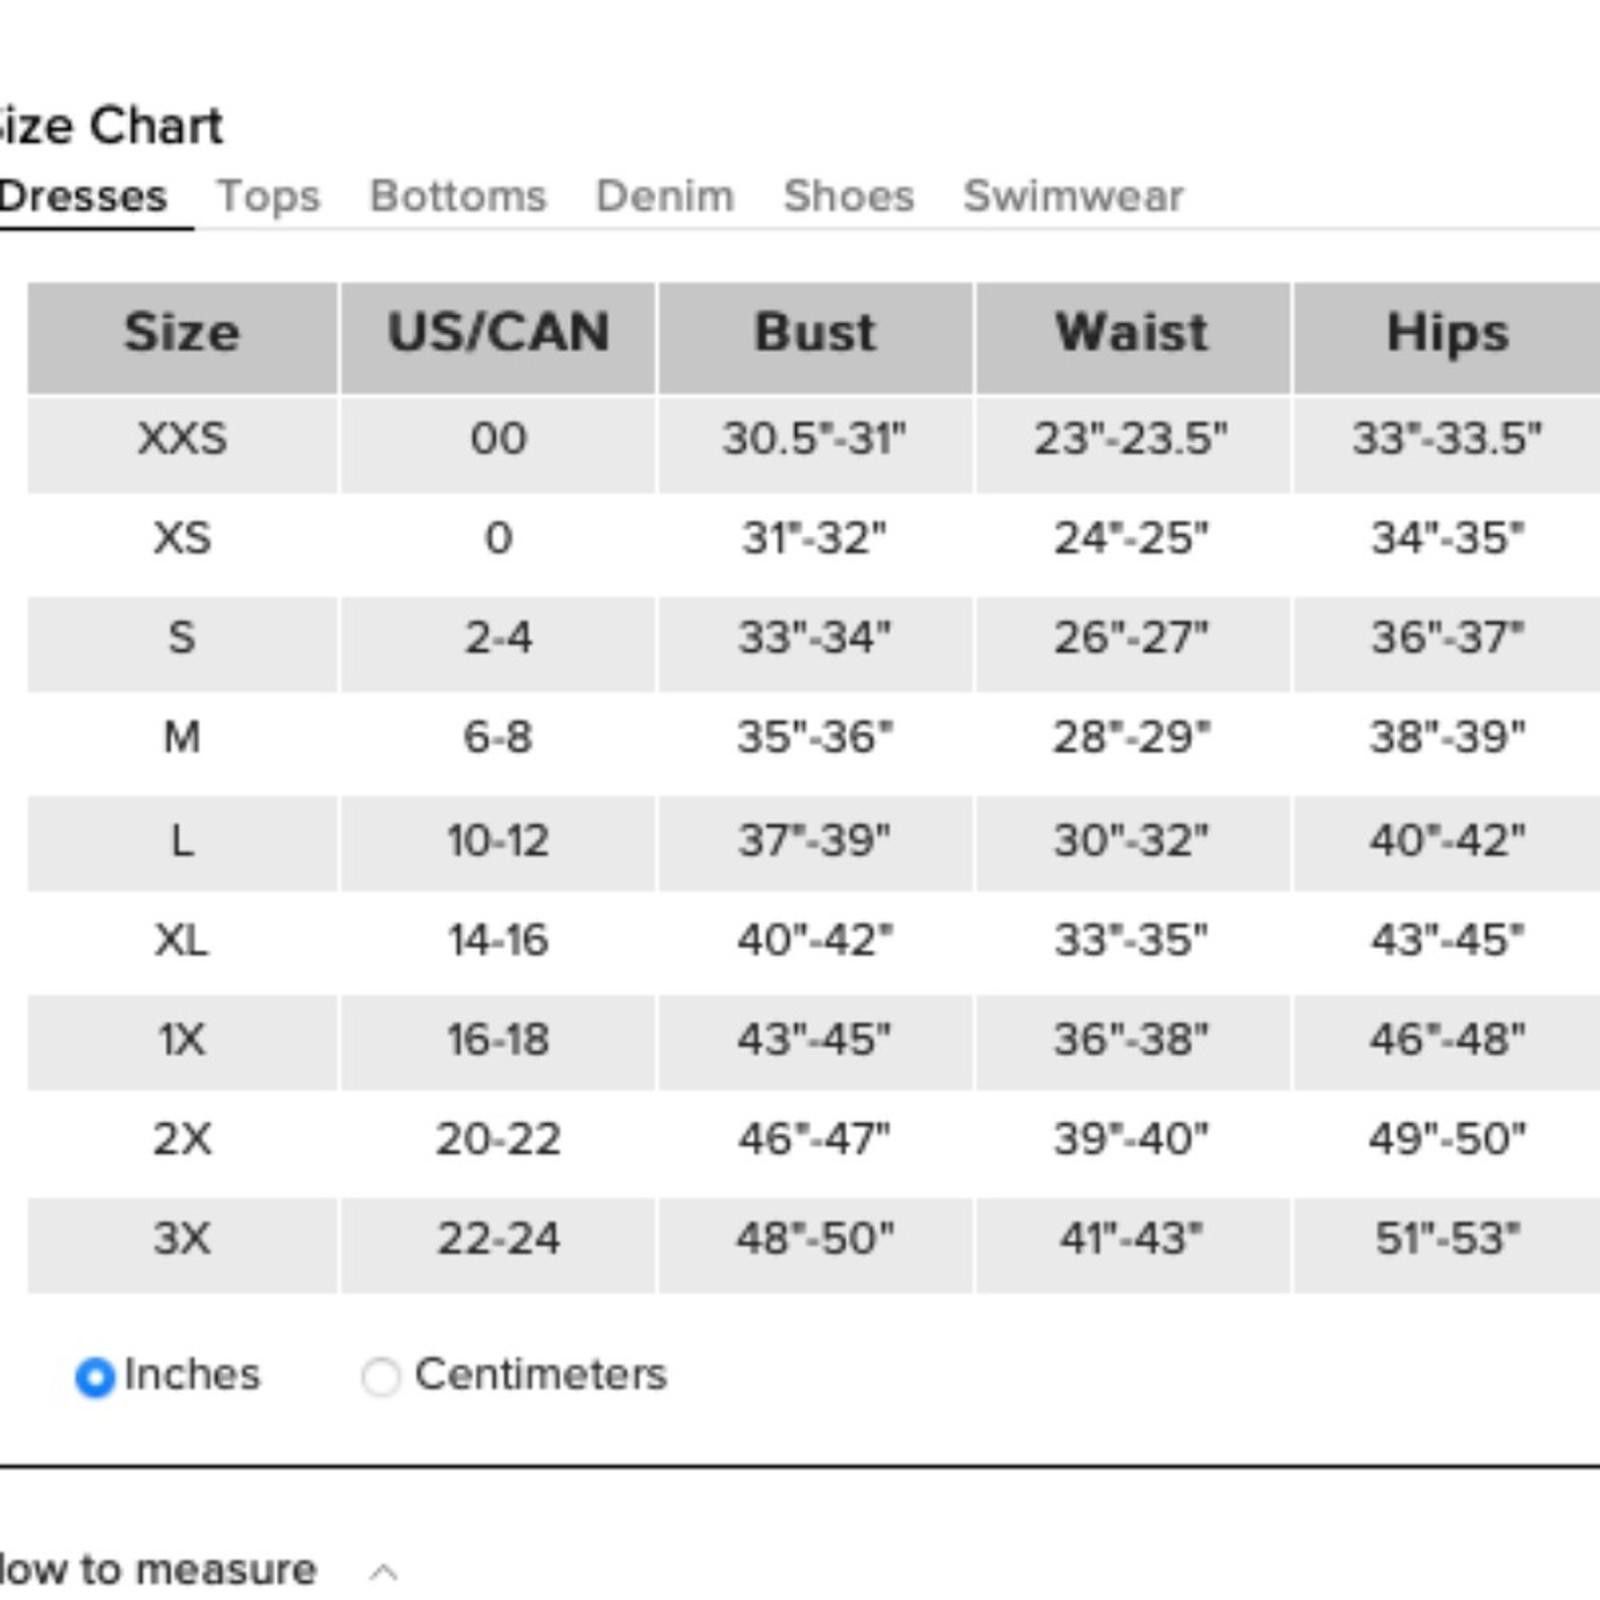This screenshot has height=1600, width=1600.
Task: Select the Centimeters radio button
Action: [381, 1376]
